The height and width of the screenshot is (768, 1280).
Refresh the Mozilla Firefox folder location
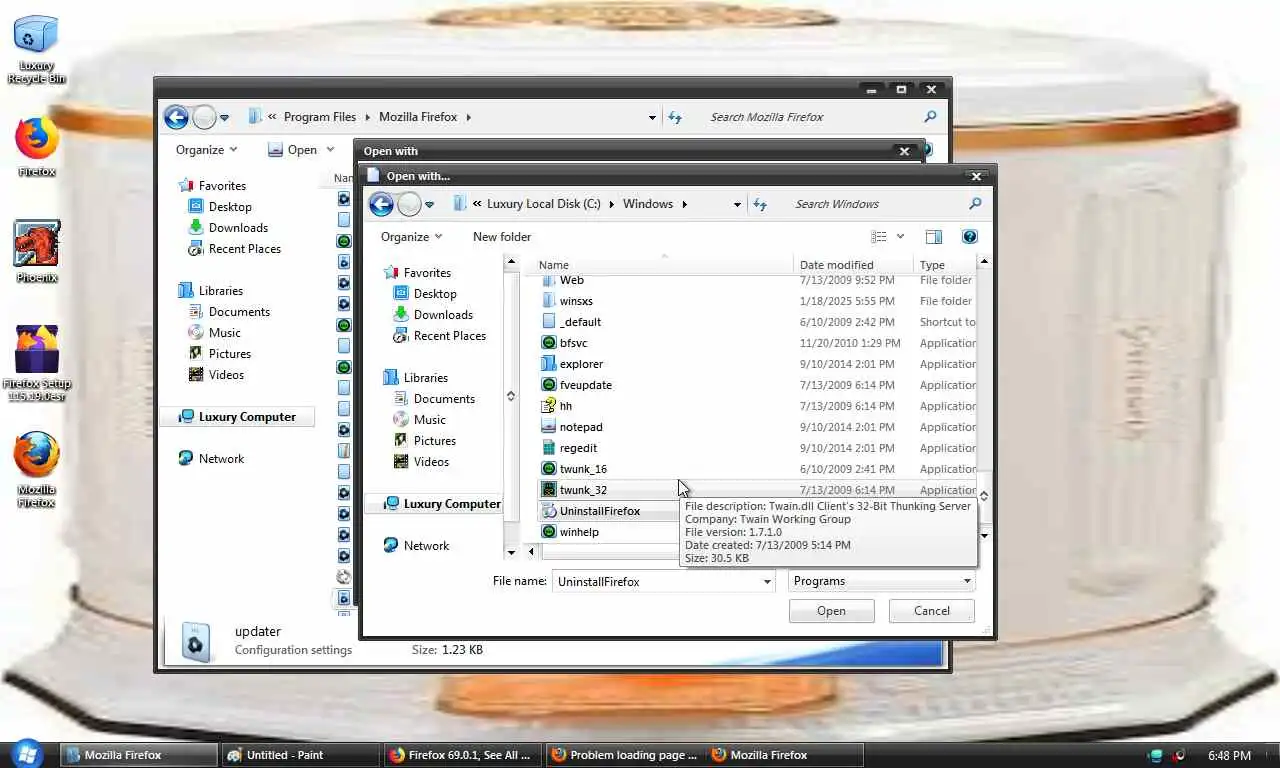[x=675, y=117]
